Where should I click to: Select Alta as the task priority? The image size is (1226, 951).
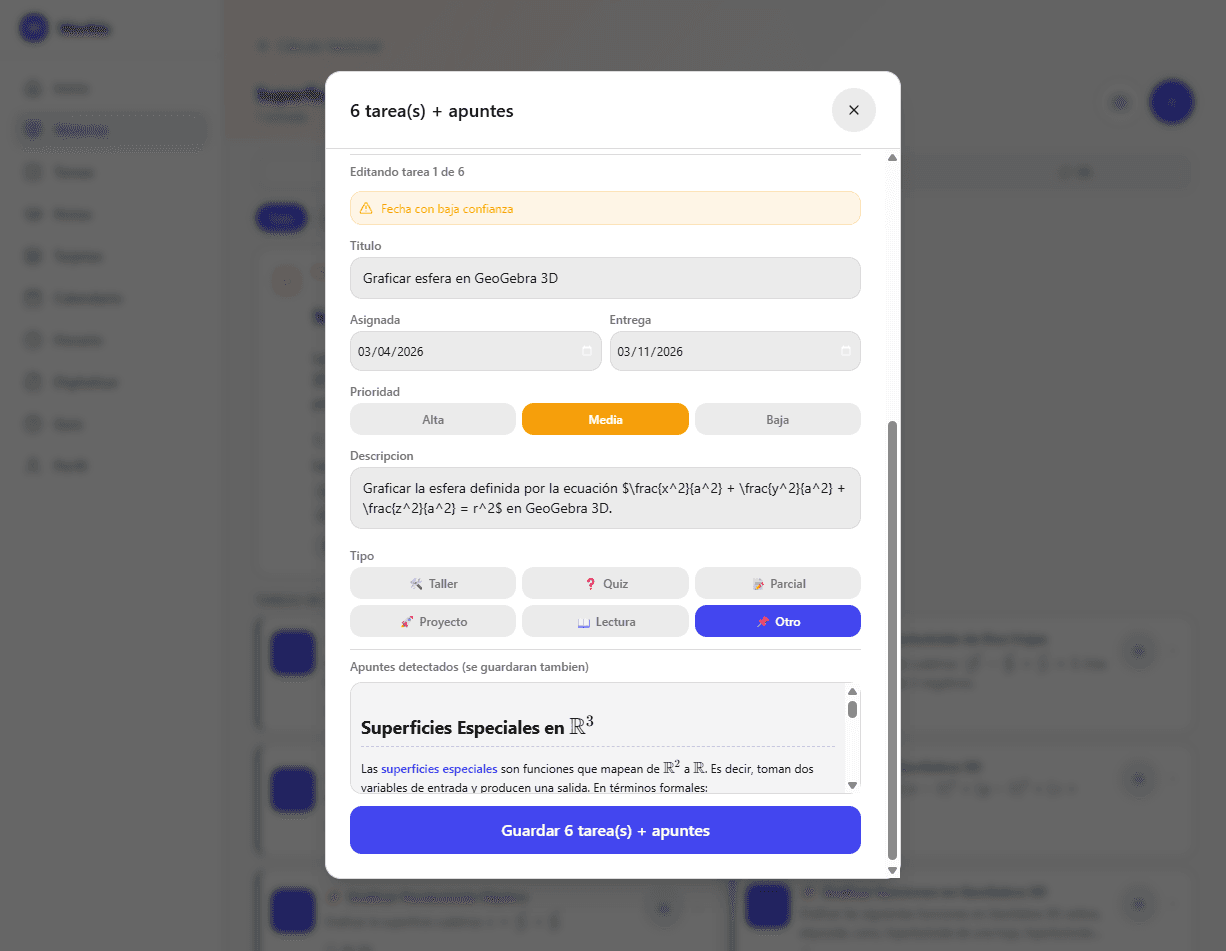pos(432,419)
